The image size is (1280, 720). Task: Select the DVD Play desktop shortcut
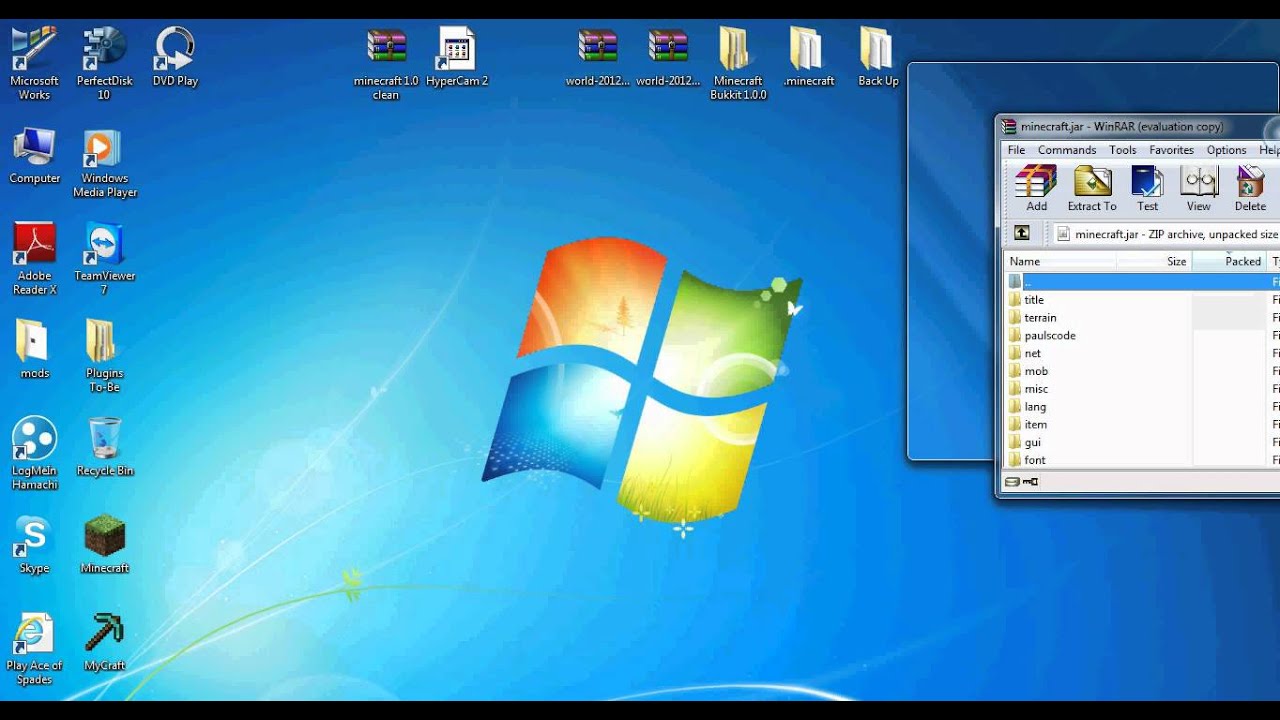coord(175,57)
